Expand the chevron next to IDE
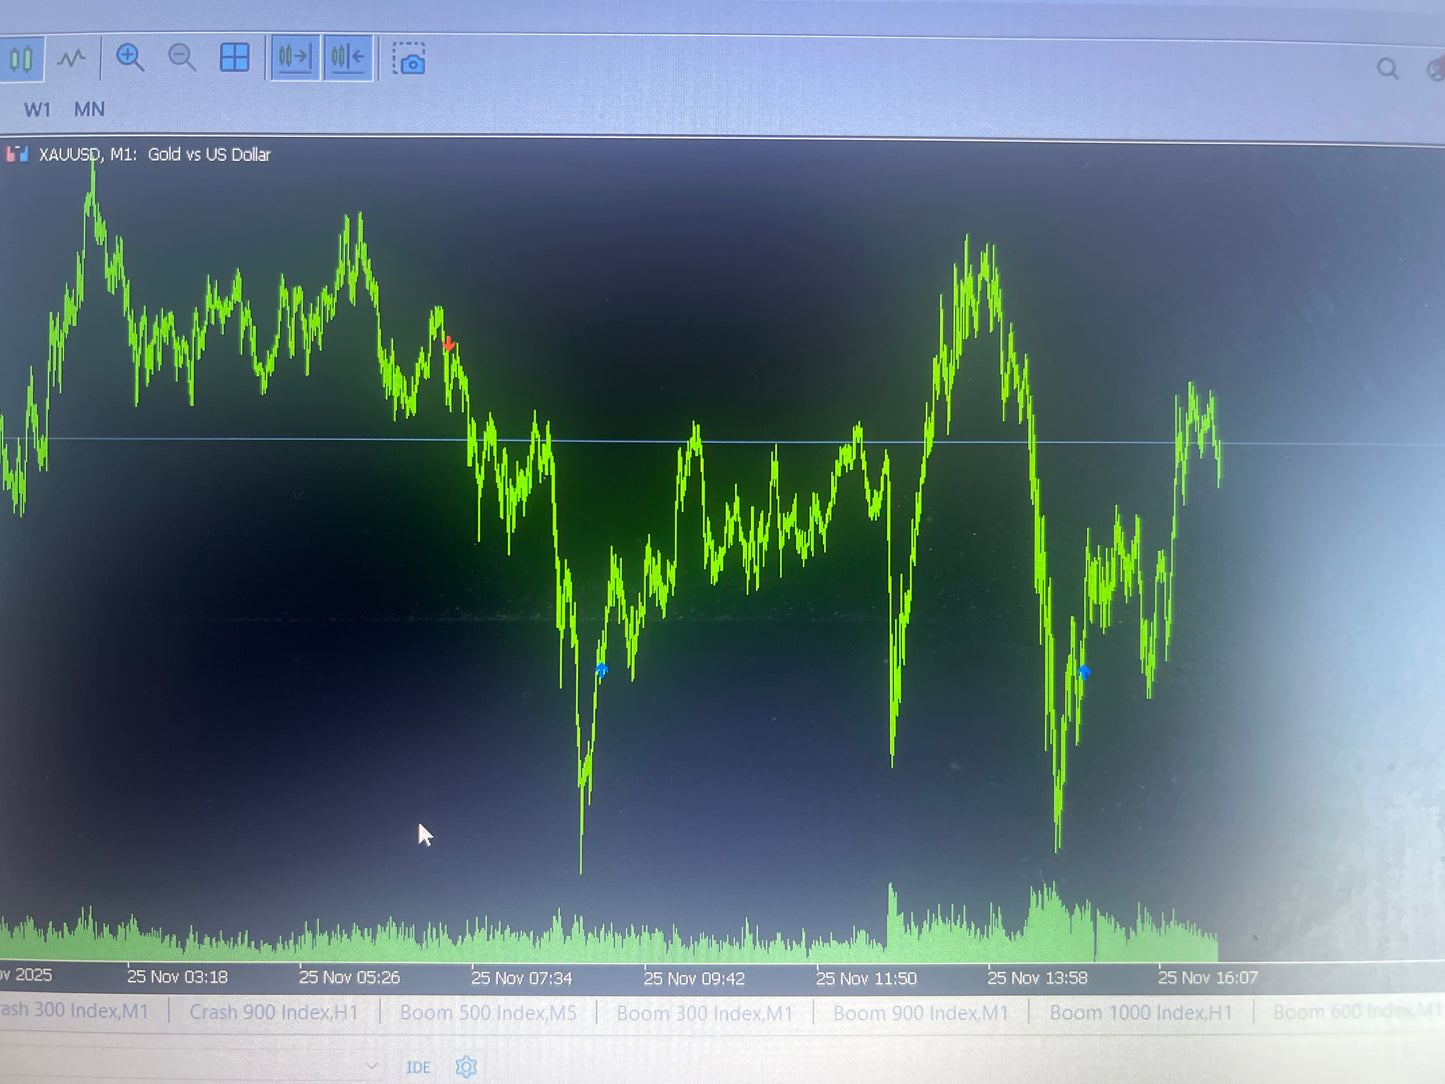1445x1084 pixels. 372,1068
